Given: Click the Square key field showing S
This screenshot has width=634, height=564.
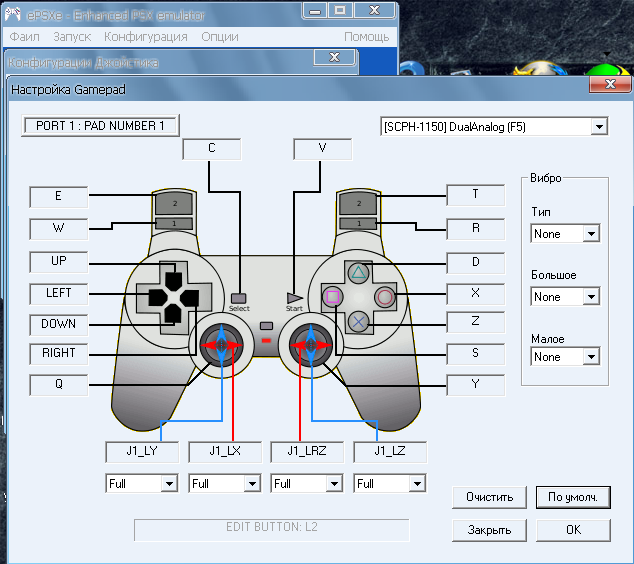Looking at the screenshot, I should (x=476, y=354).
